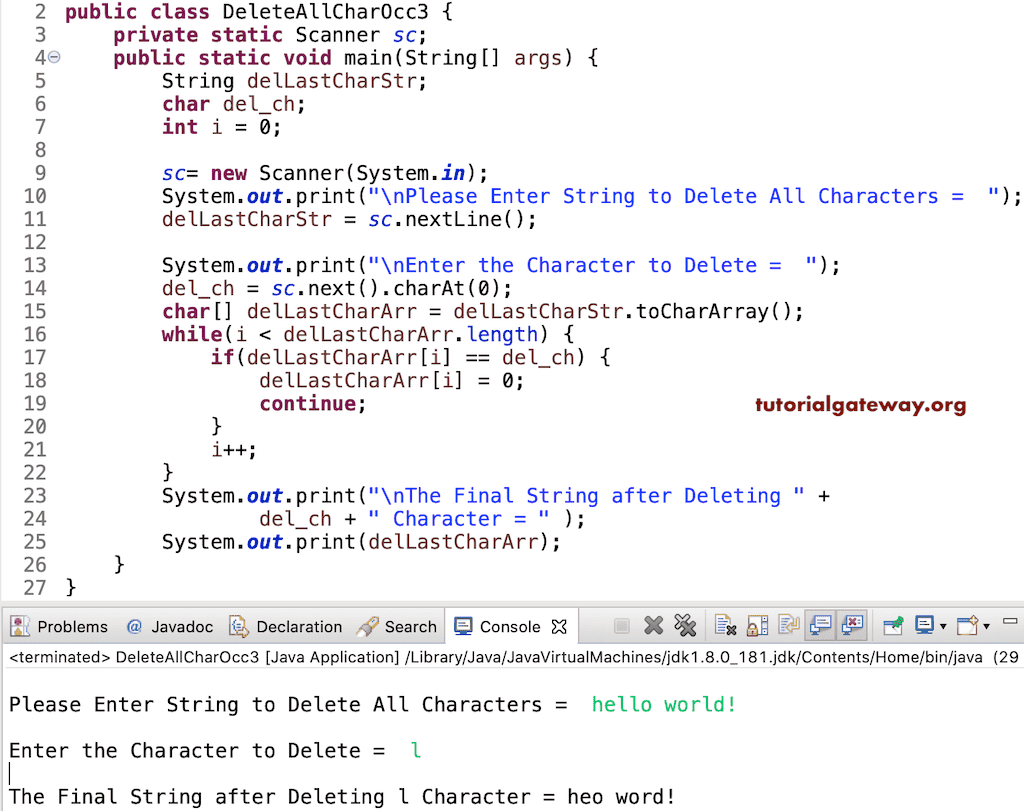Display the selected console

[x=924, y=626]
